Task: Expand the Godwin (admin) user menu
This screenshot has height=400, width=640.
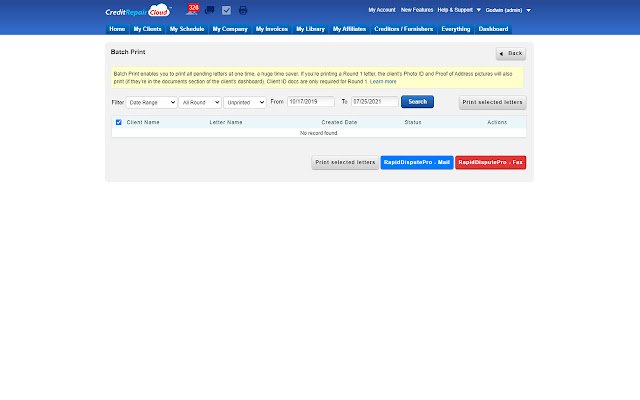Action: click(508, 10)
